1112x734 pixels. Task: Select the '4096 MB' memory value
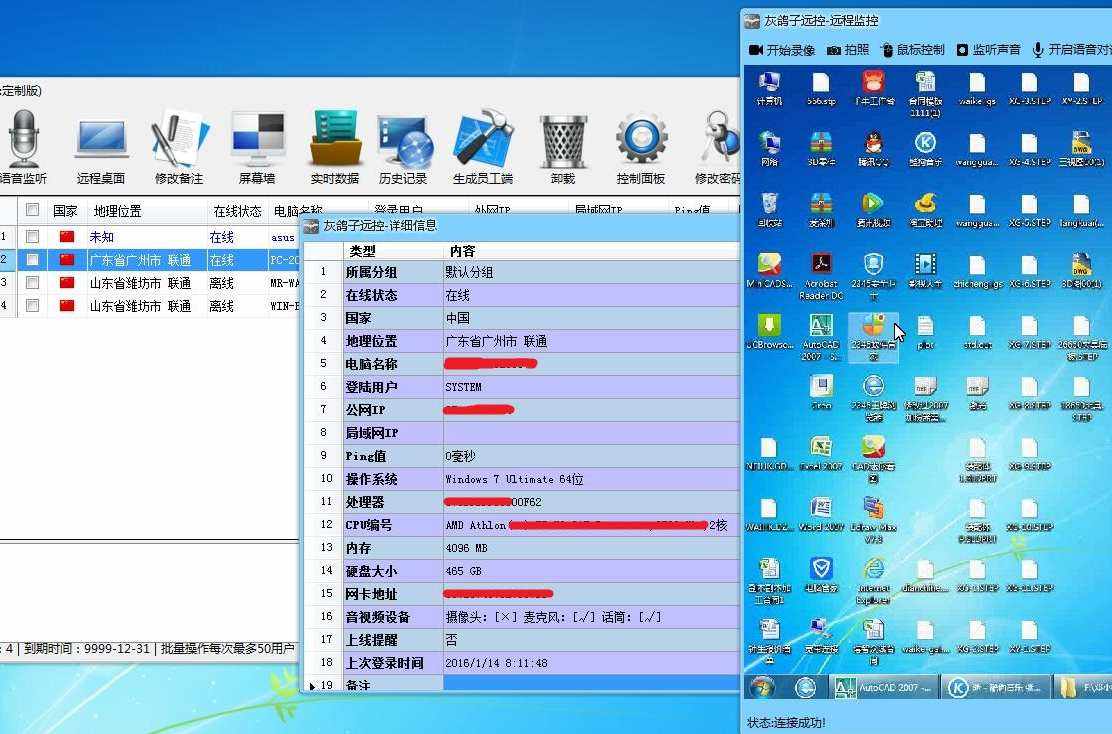point(466,548)
